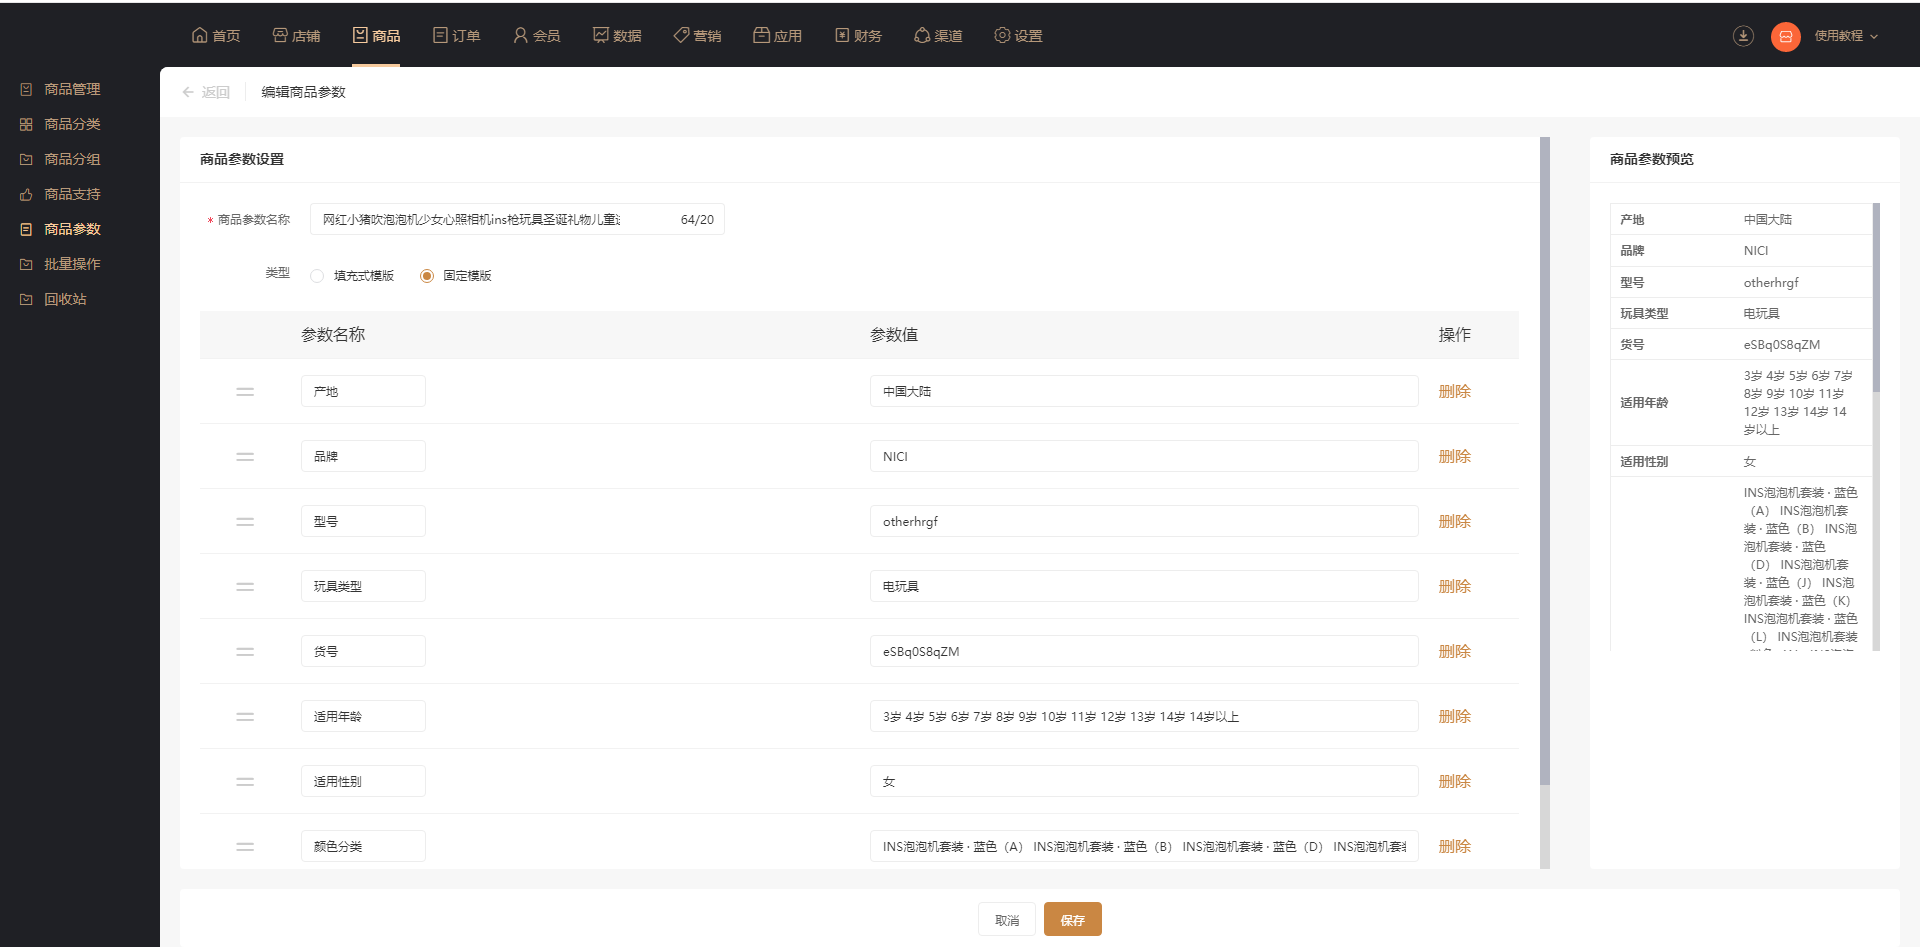Click the 商品分组 sidebar icon

[x=26, y=159]
